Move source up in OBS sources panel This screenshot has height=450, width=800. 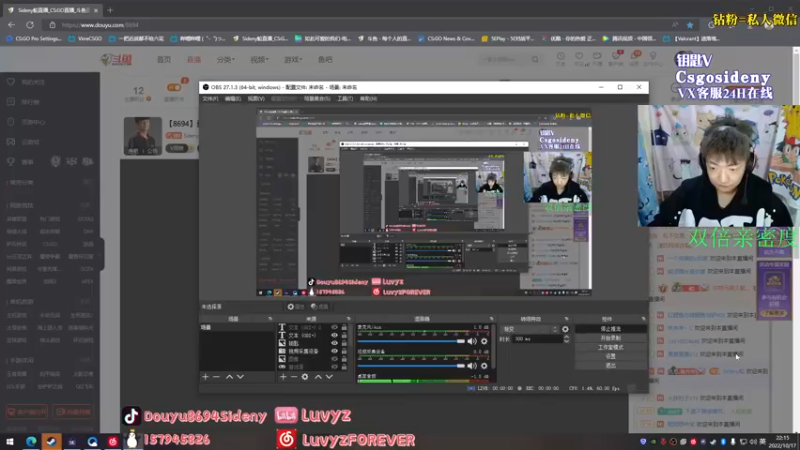[x=318, y=377]
